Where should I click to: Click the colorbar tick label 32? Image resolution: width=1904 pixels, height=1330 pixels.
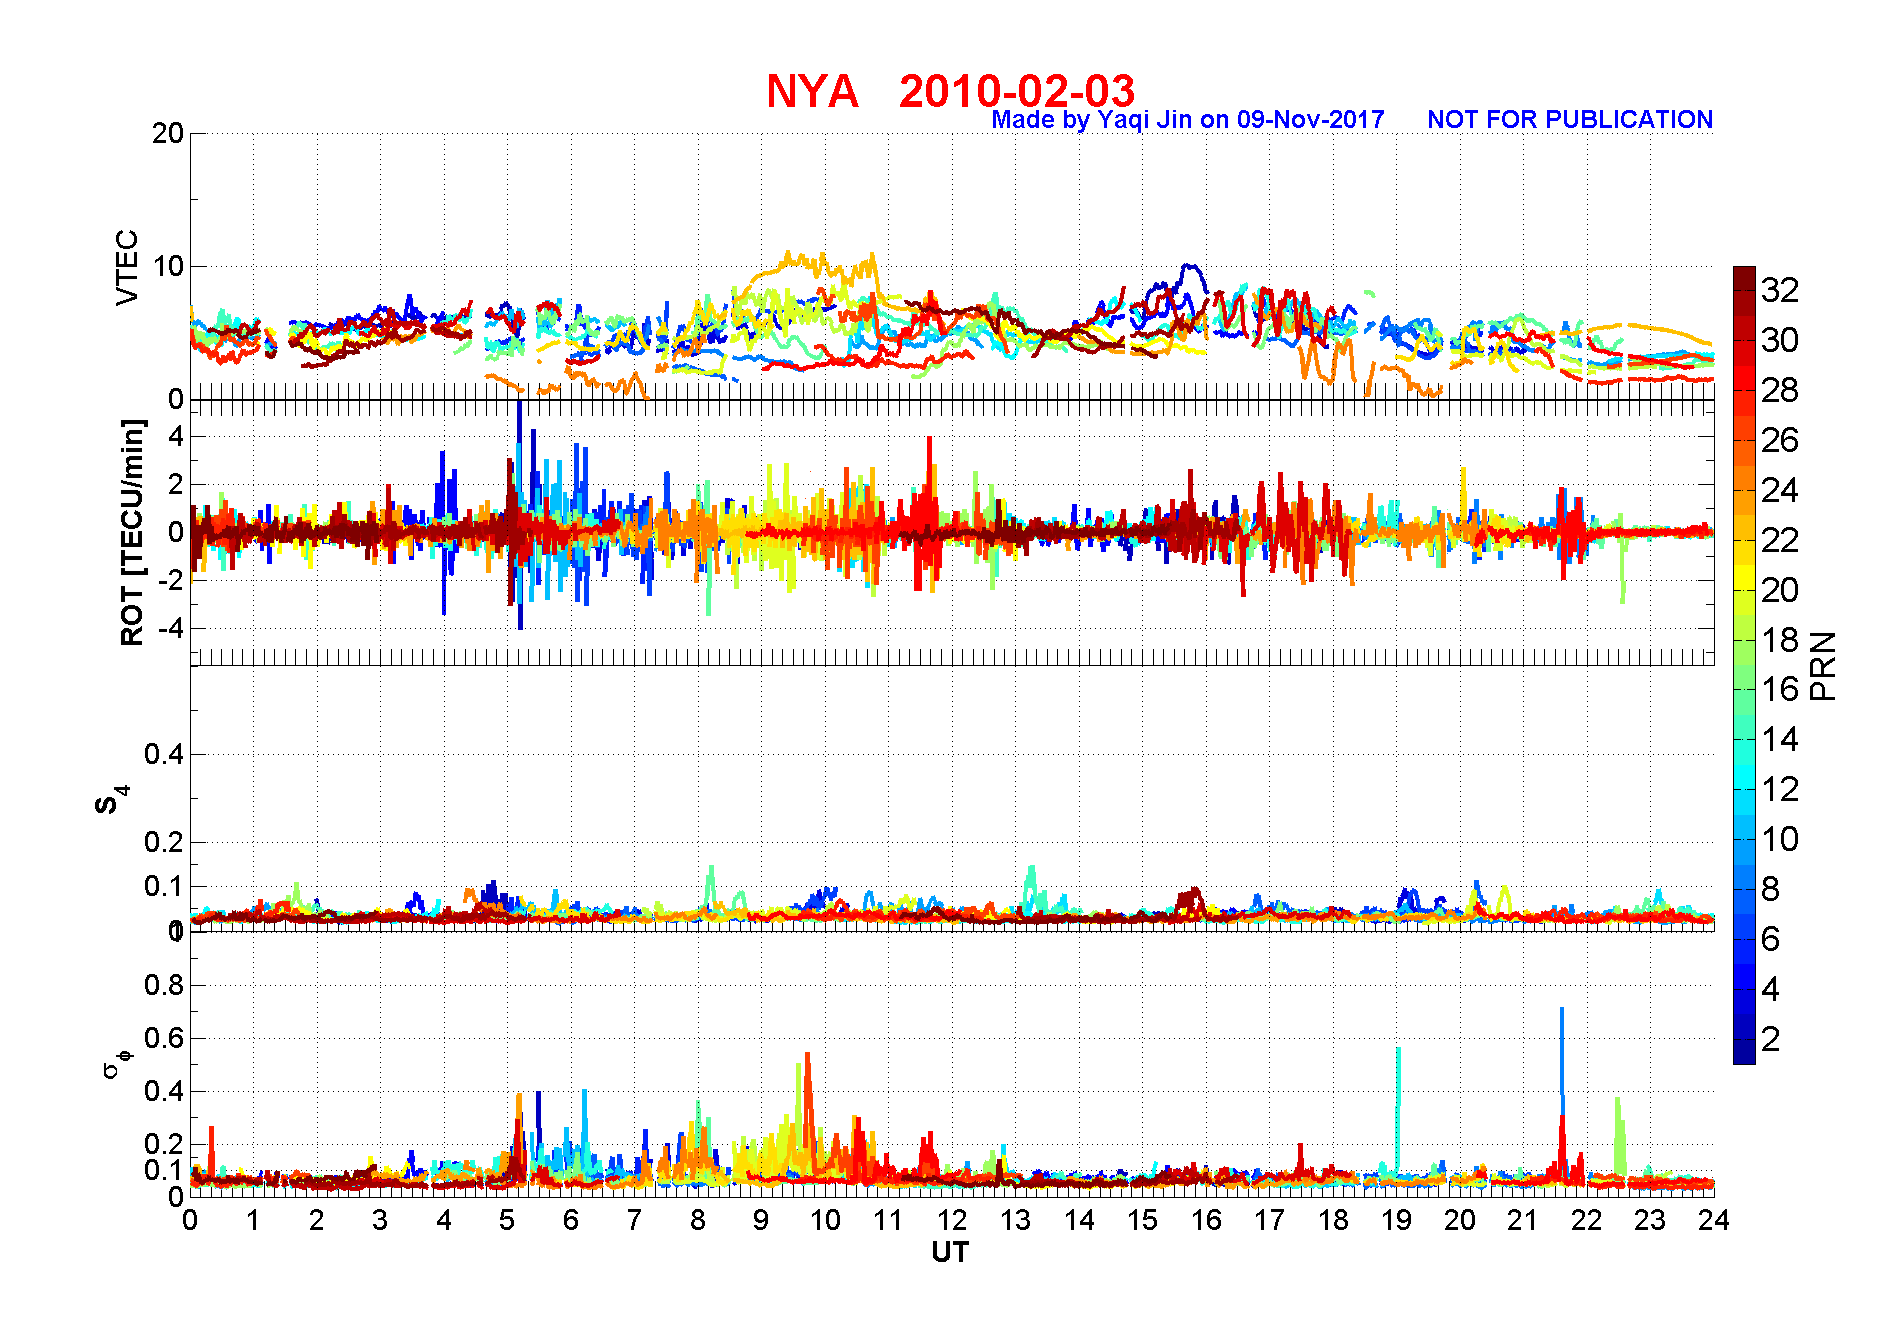coord(1780,290)
